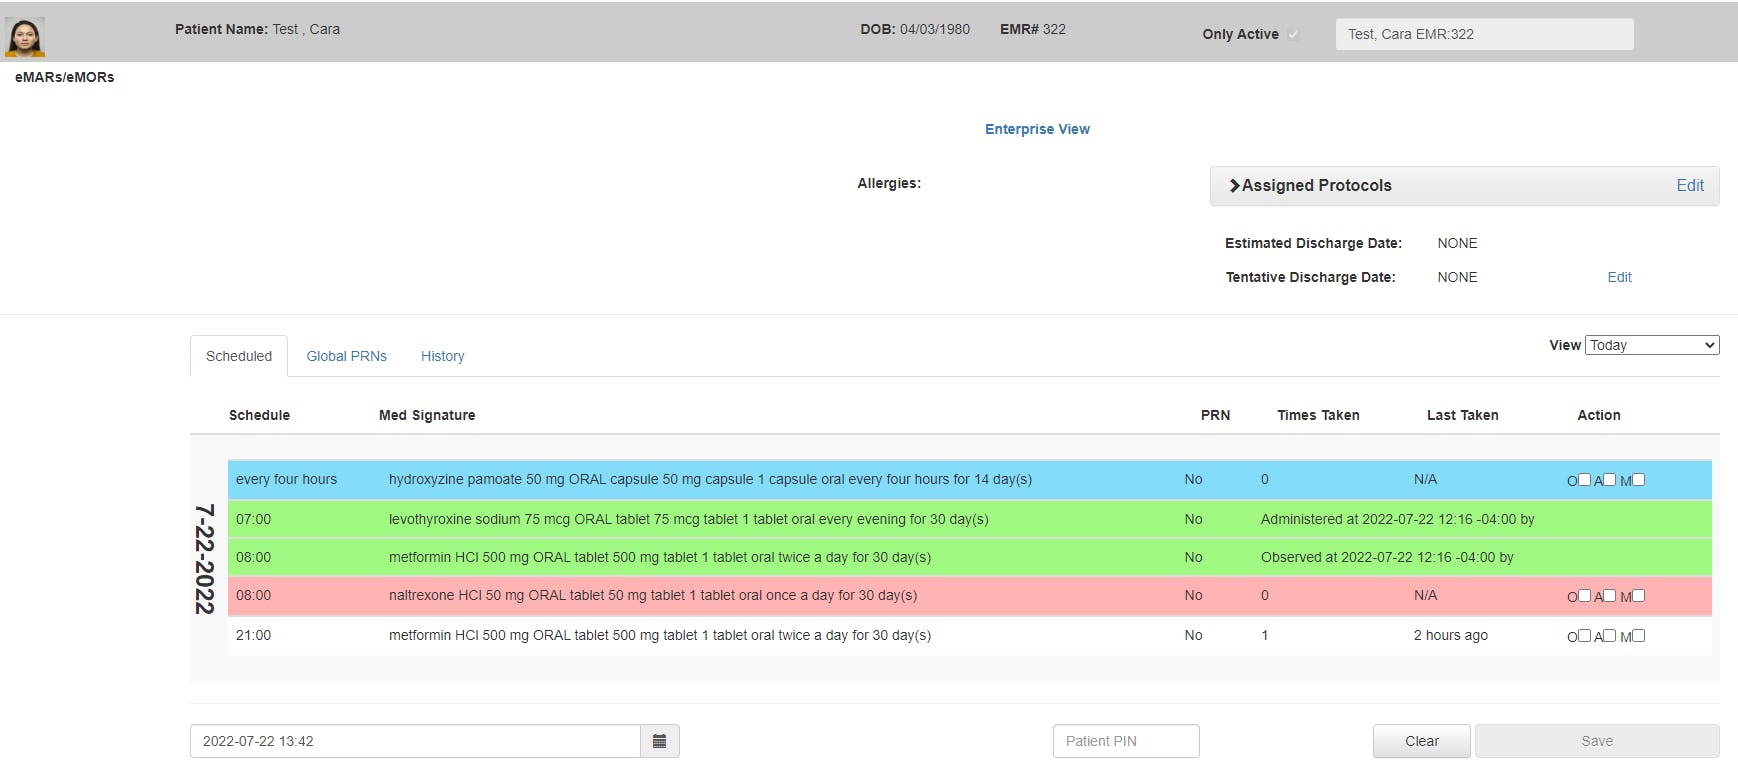Edit the Tentative Discharge Date
The width and height of the screenshot is (1738, 774).
[1619, 277]
